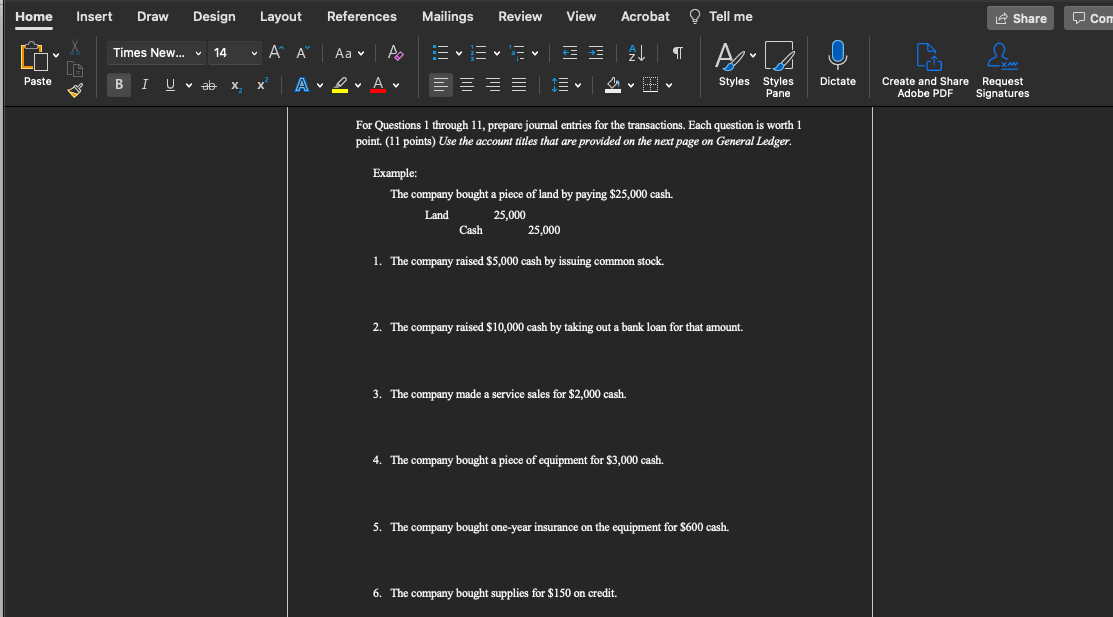Open the Acrobat menu item
The image size is (1113, 617).
[644, 16]
